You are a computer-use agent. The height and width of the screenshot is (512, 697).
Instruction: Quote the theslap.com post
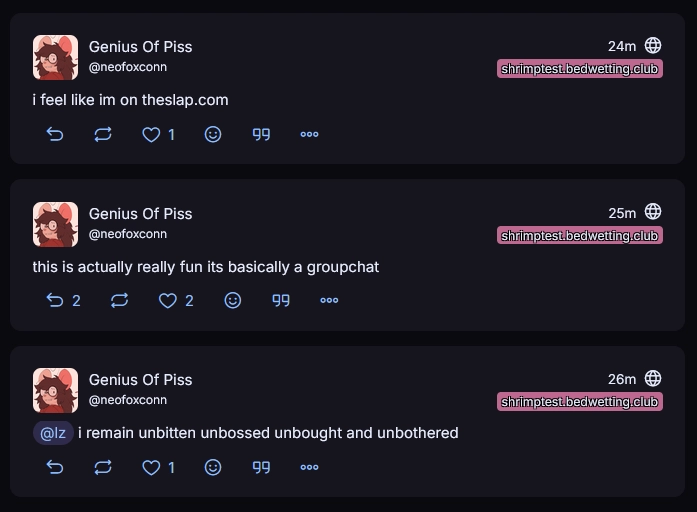[x=261, y=134]
